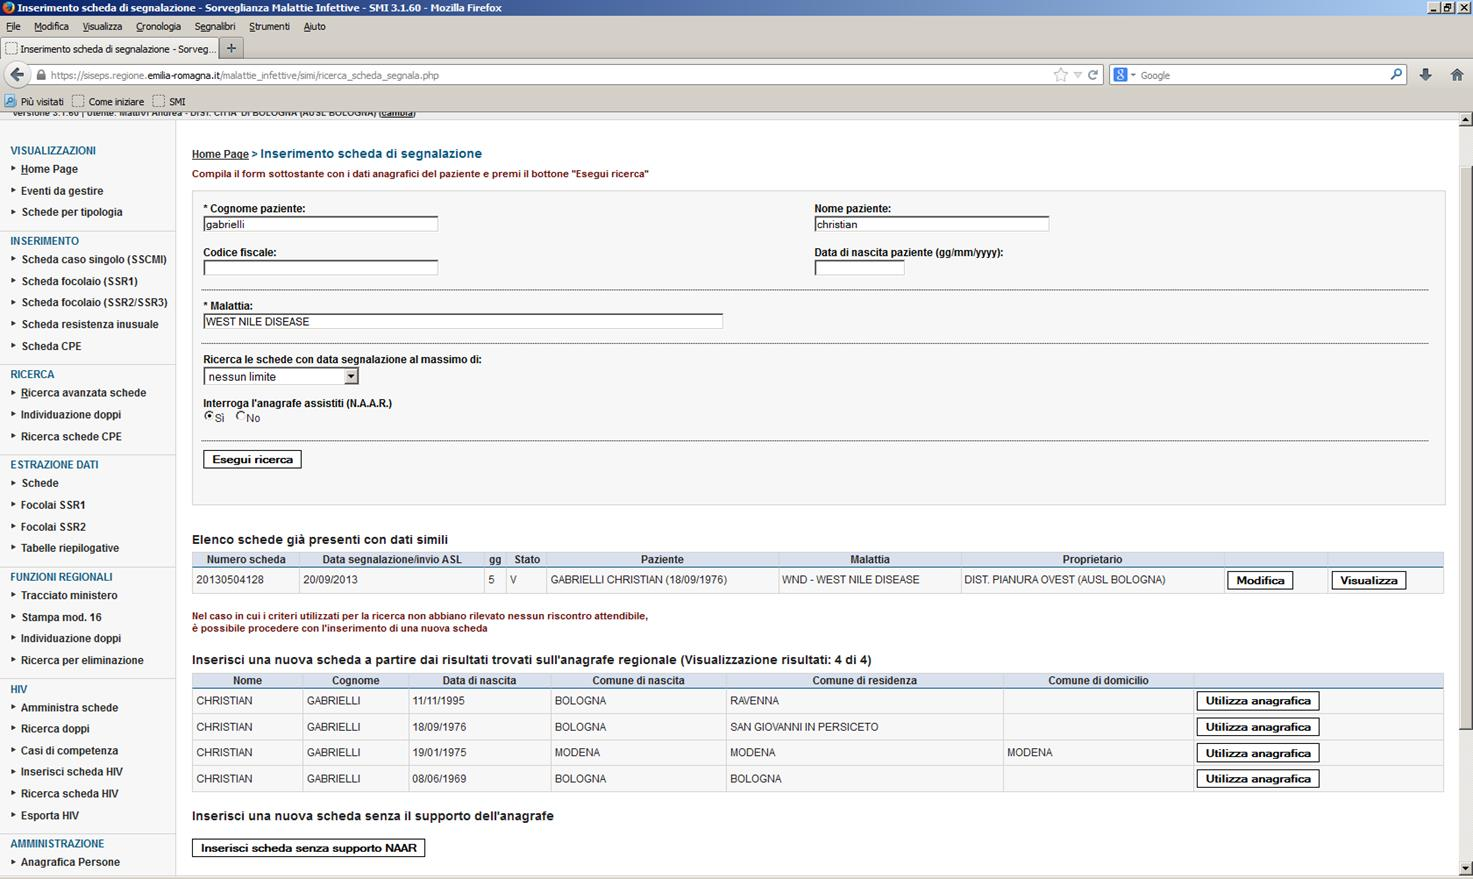Open Ricerca avanzata schede
Viewport: 1473px width, 879px height.
(83, 393)
